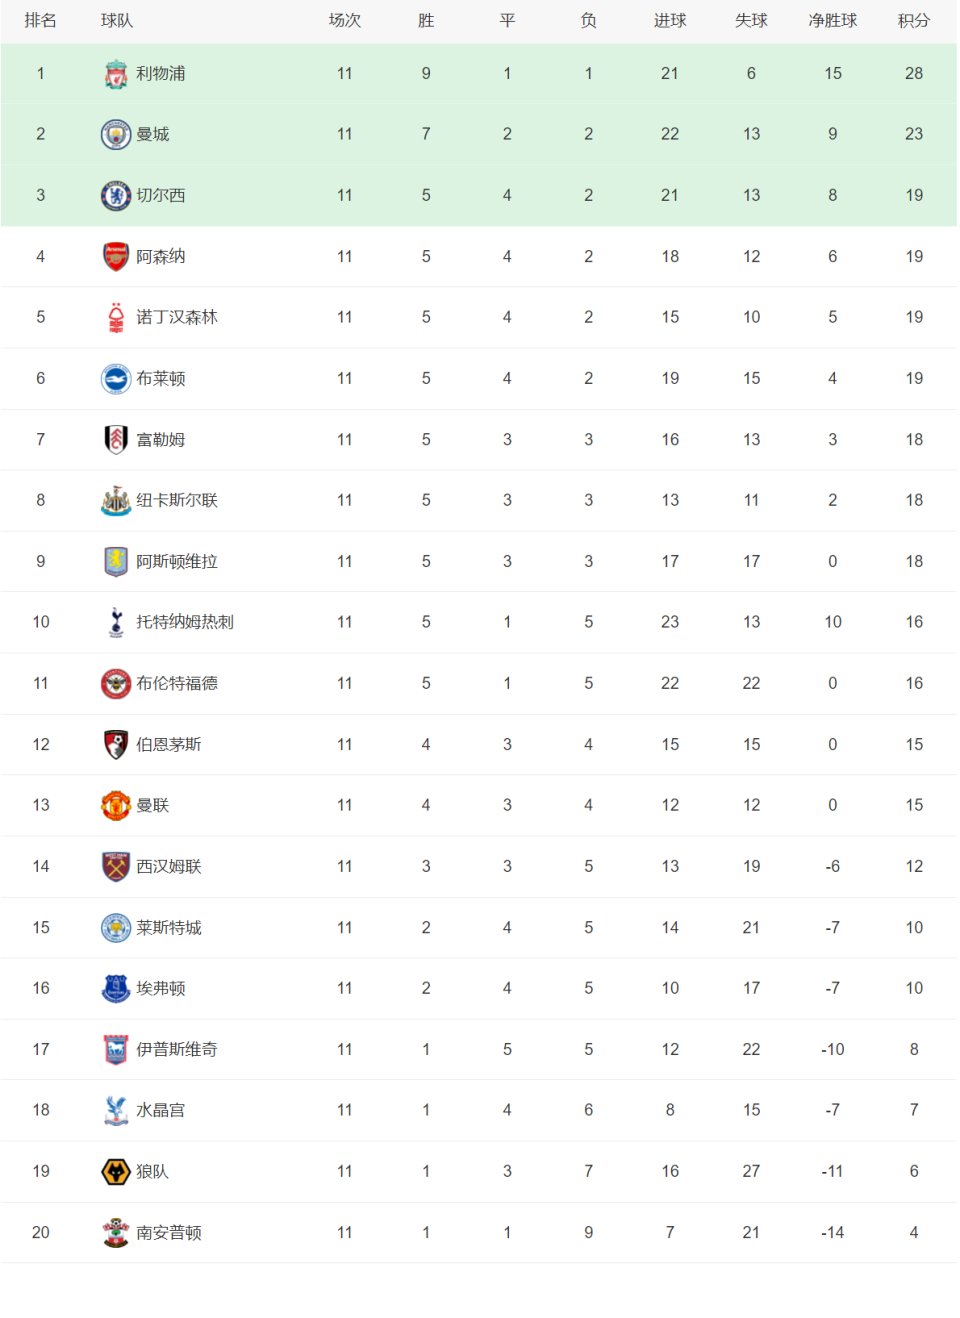Click the Everton club crest icon

116,988
